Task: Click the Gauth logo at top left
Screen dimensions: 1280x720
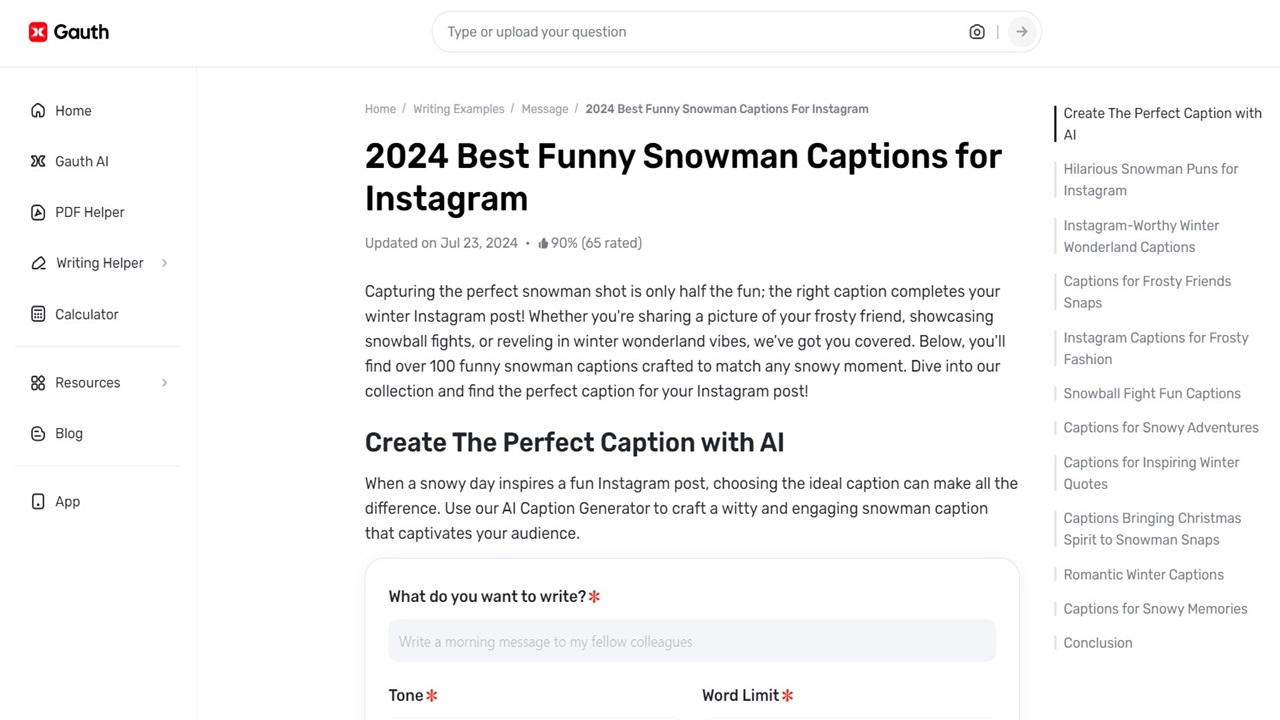Action: pos(67,31)
